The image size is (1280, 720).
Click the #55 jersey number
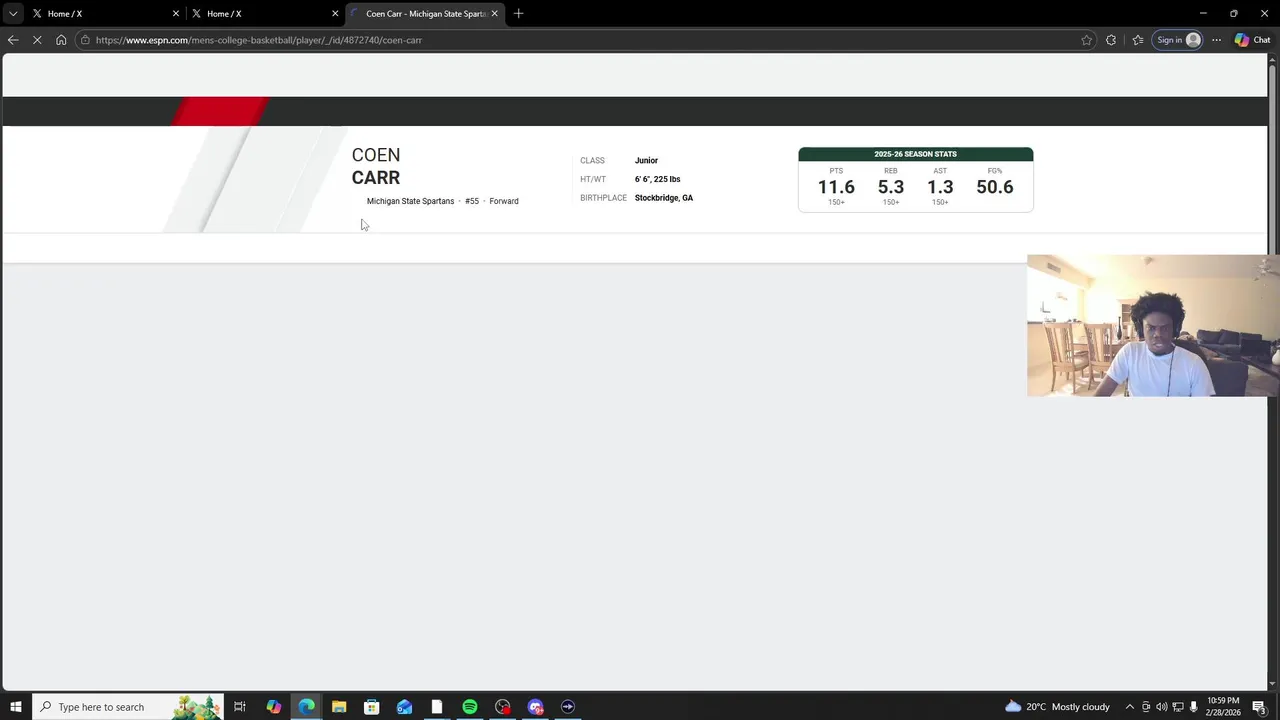[472, 201]
